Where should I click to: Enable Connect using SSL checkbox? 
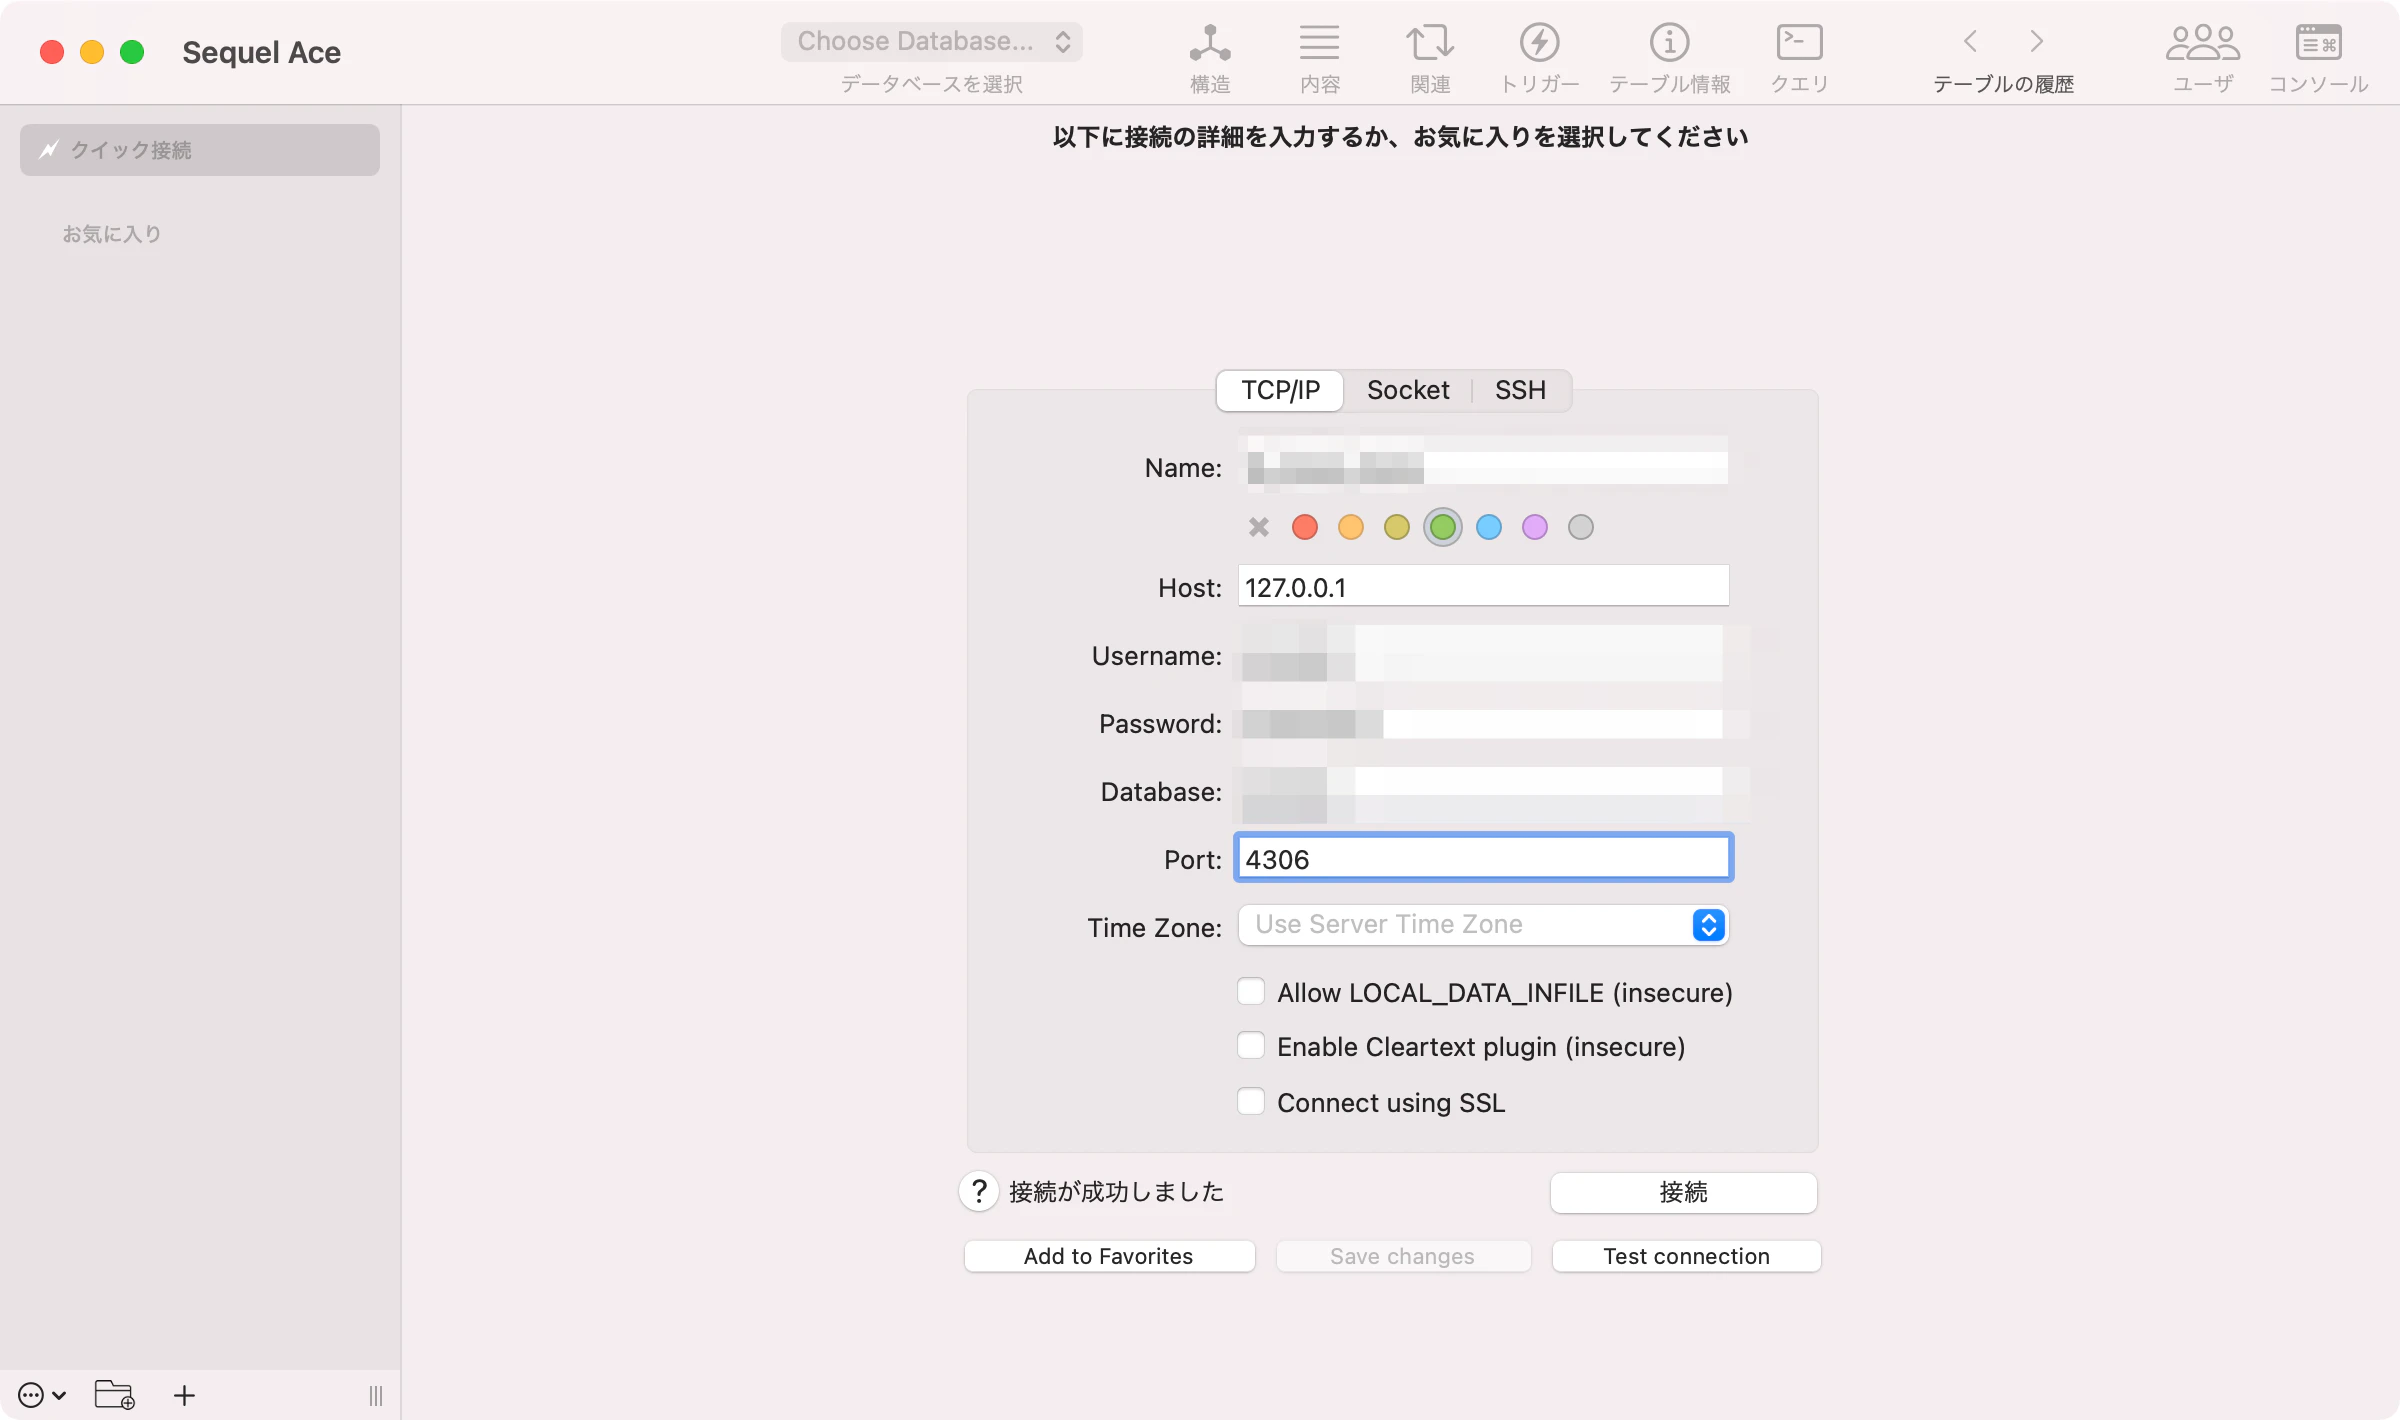(x=1251, y=1101)
